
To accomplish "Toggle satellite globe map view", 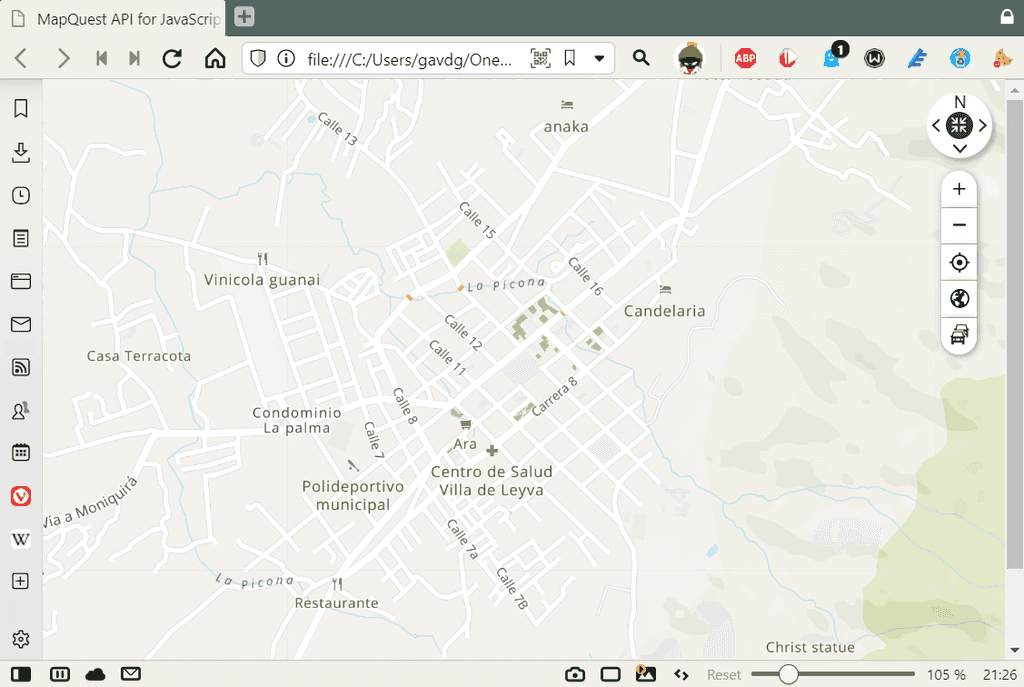I will pyautogui.click(x=959, y=299).
